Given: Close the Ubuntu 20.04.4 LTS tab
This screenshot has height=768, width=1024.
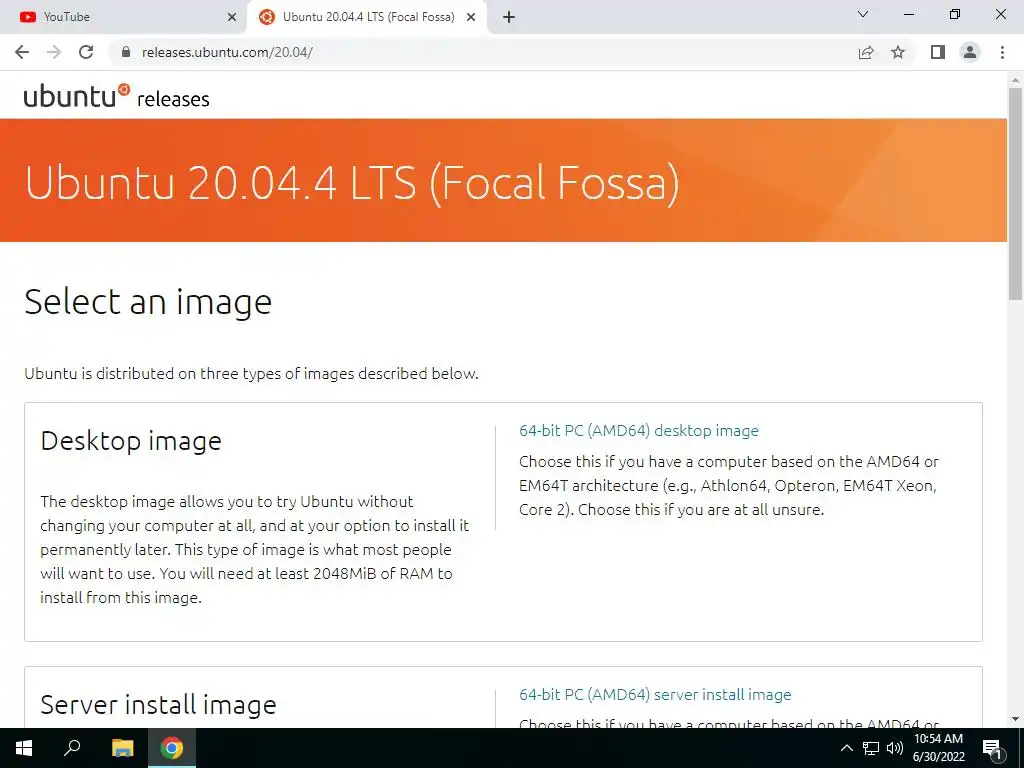Looking at the screenshot, I should coord(471,17).
